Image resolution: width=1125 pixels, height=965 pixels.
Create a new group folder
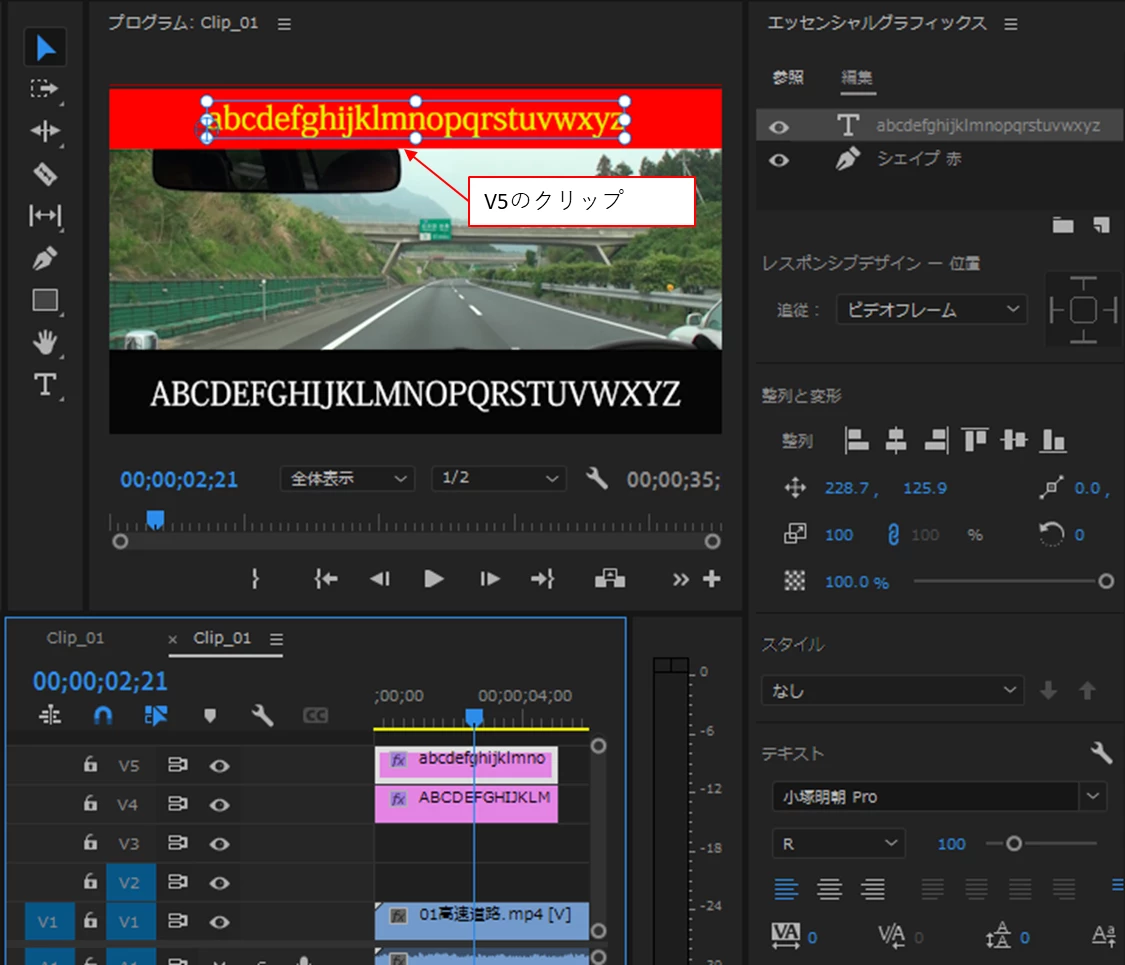[1063, 226]
